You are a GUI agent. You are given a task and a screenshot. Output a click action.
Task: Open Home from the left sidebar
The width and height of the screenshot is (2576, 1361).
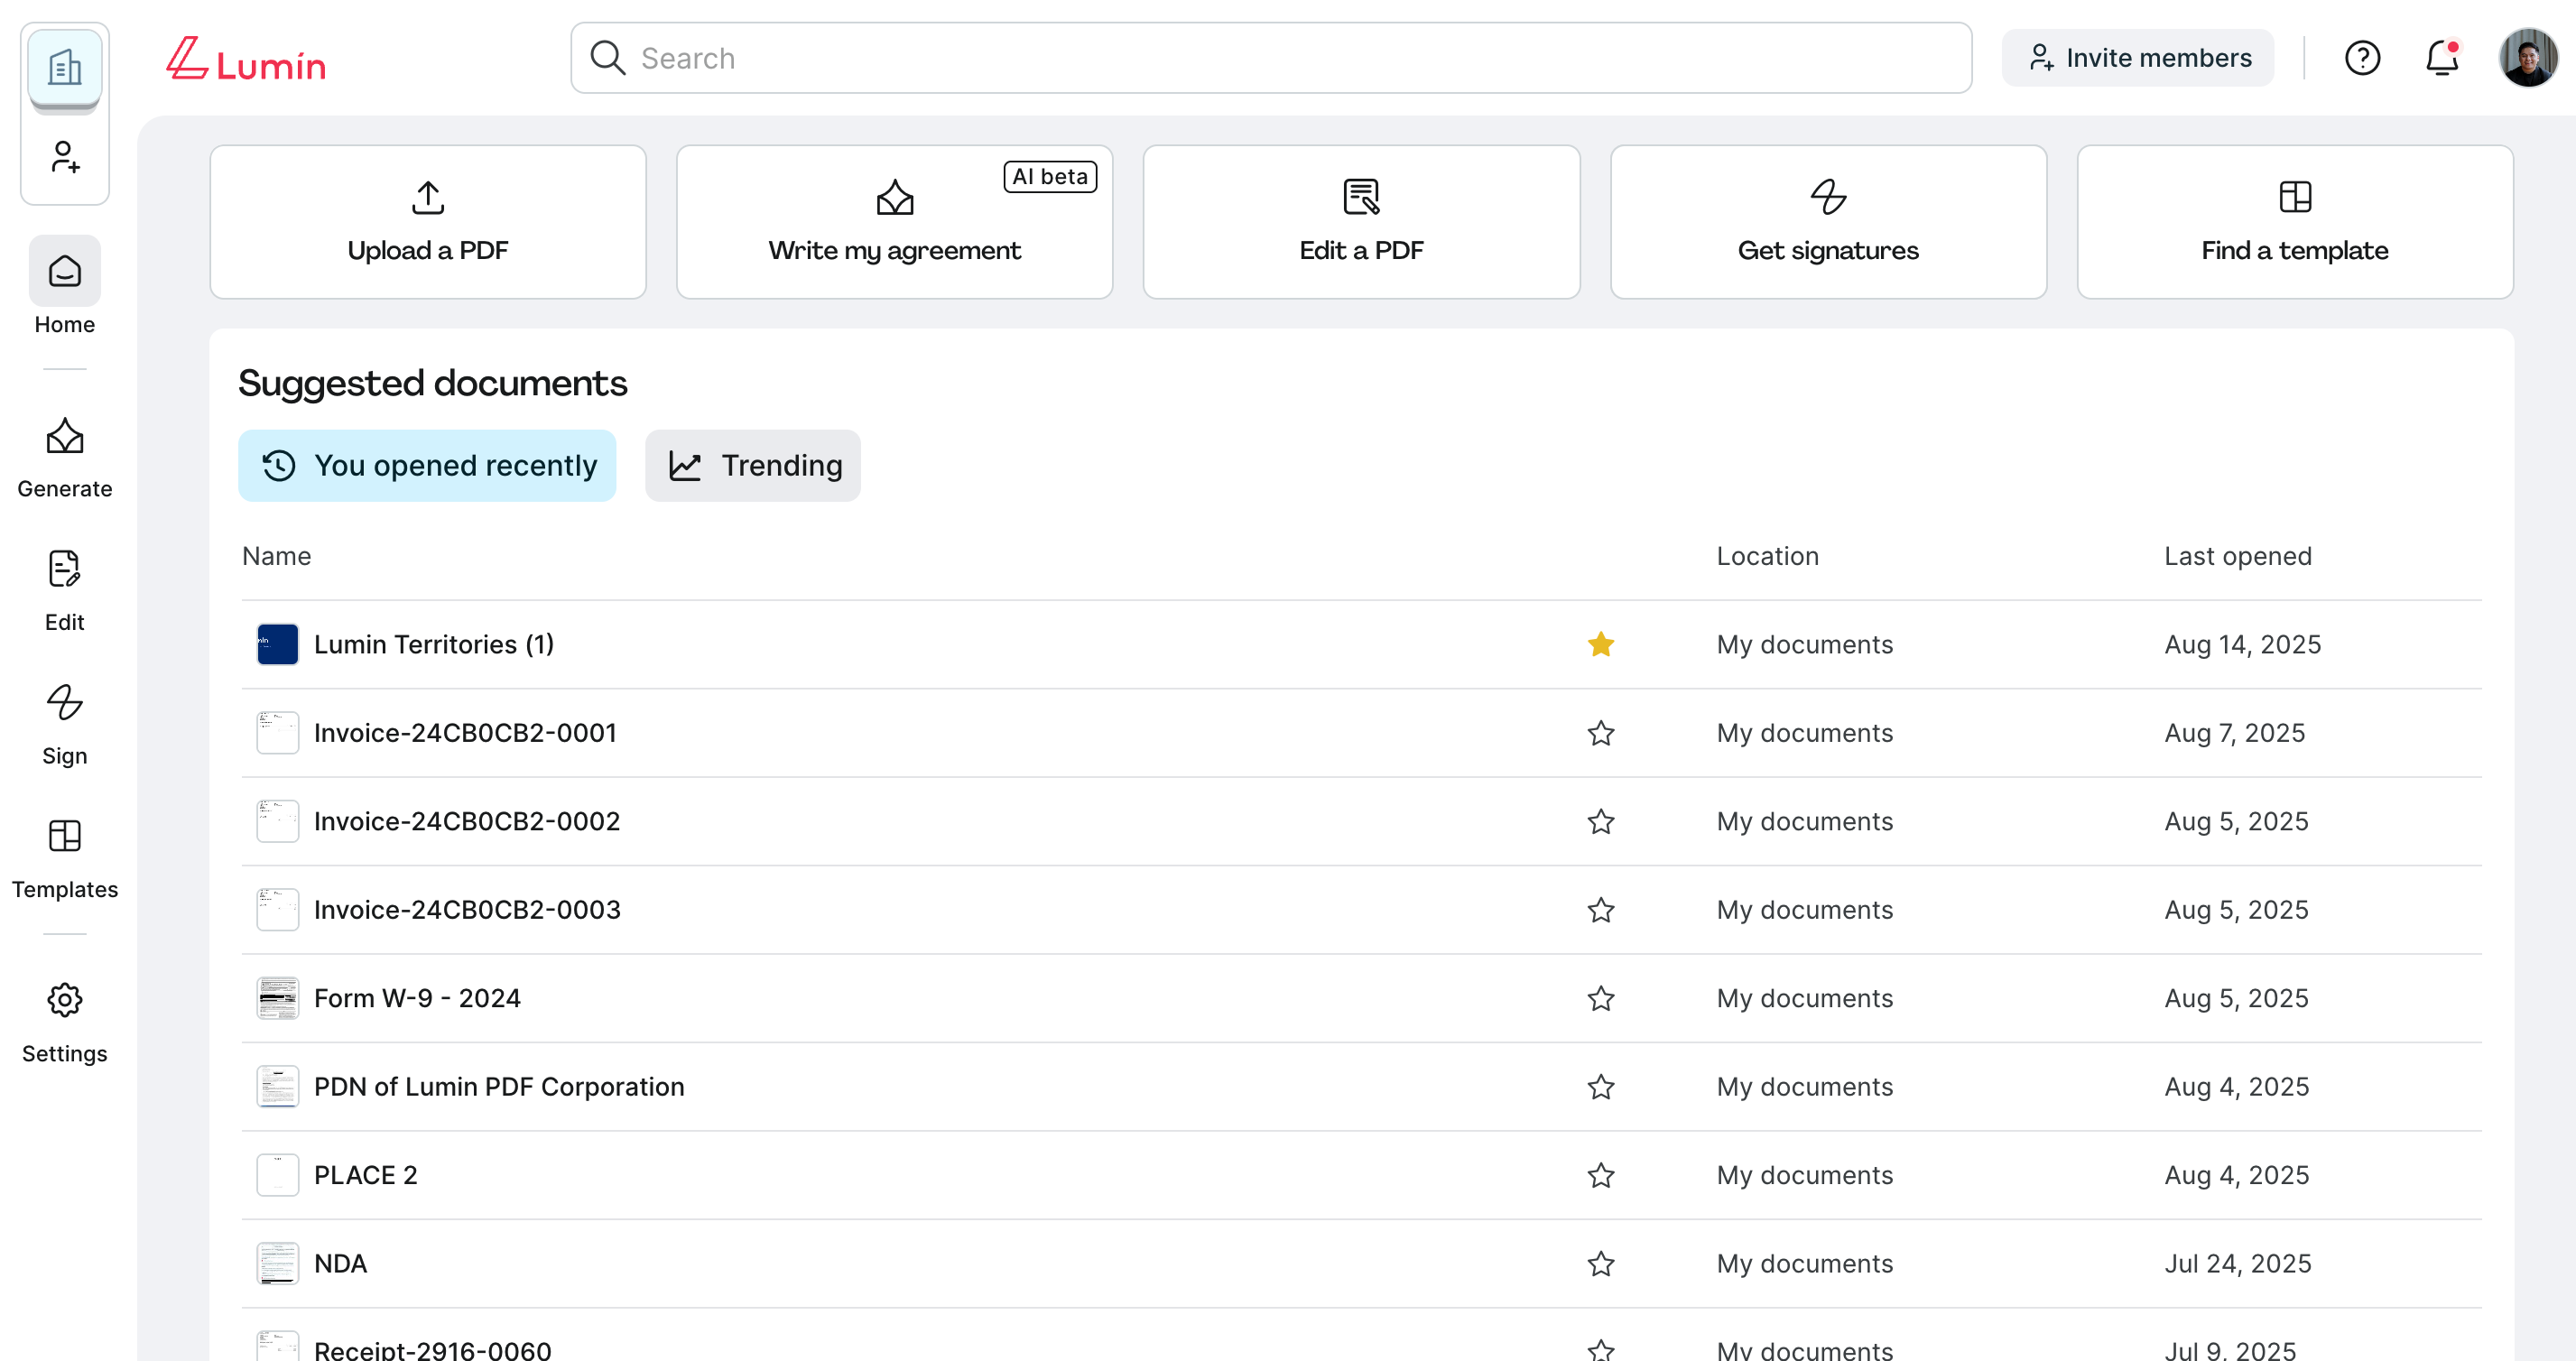coord(64,288)
